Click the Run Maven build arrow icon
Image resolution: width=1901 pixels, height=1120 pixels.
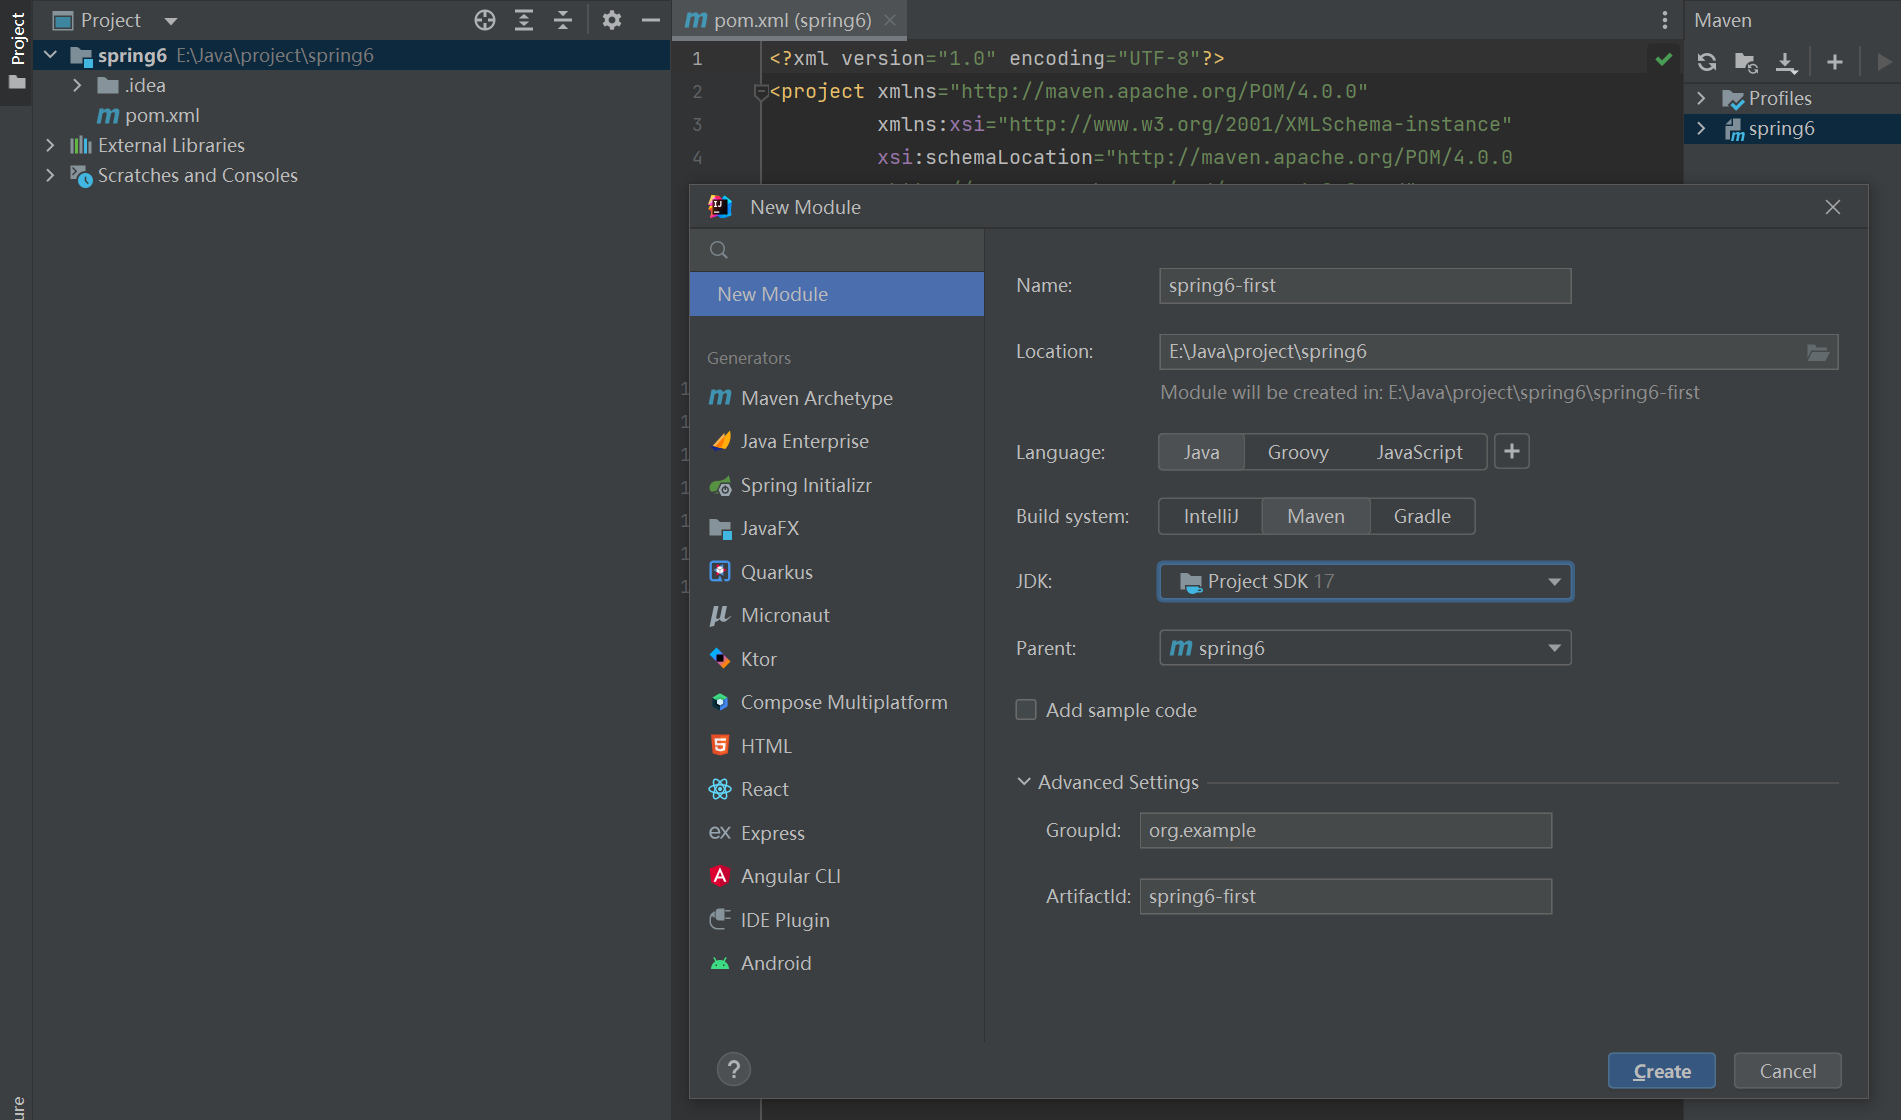click(1885, 62)
